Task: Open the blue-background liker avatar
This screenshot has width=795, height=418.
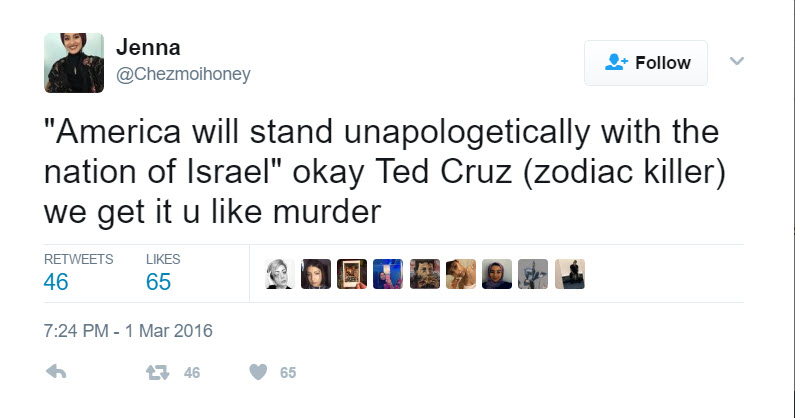Action: coord(388,274)
